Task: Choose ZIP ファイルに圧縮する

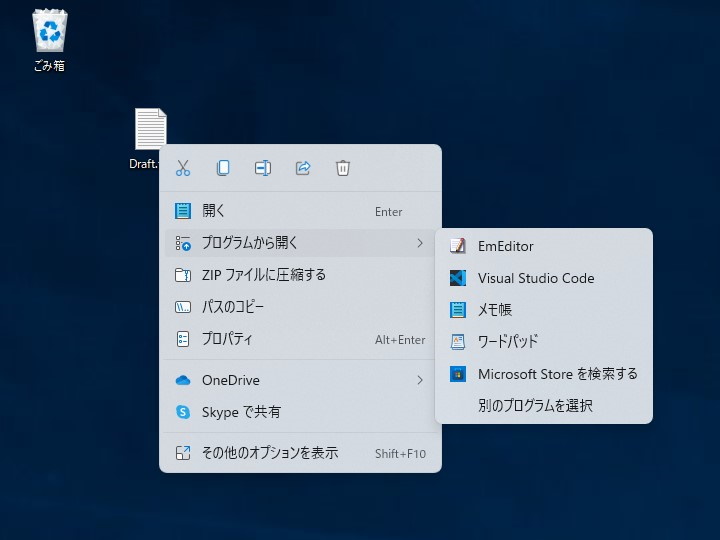Action: 300,275
